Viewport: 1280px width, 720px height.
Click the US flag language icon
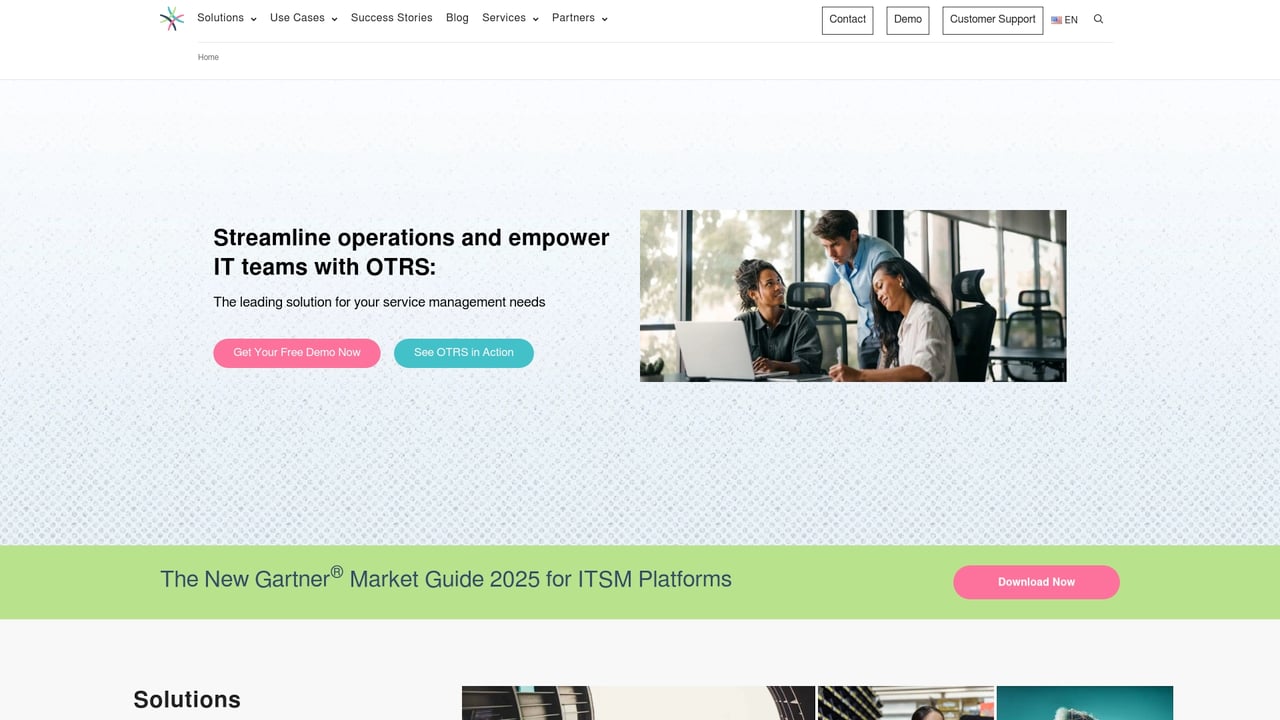tap(1057, 20)
